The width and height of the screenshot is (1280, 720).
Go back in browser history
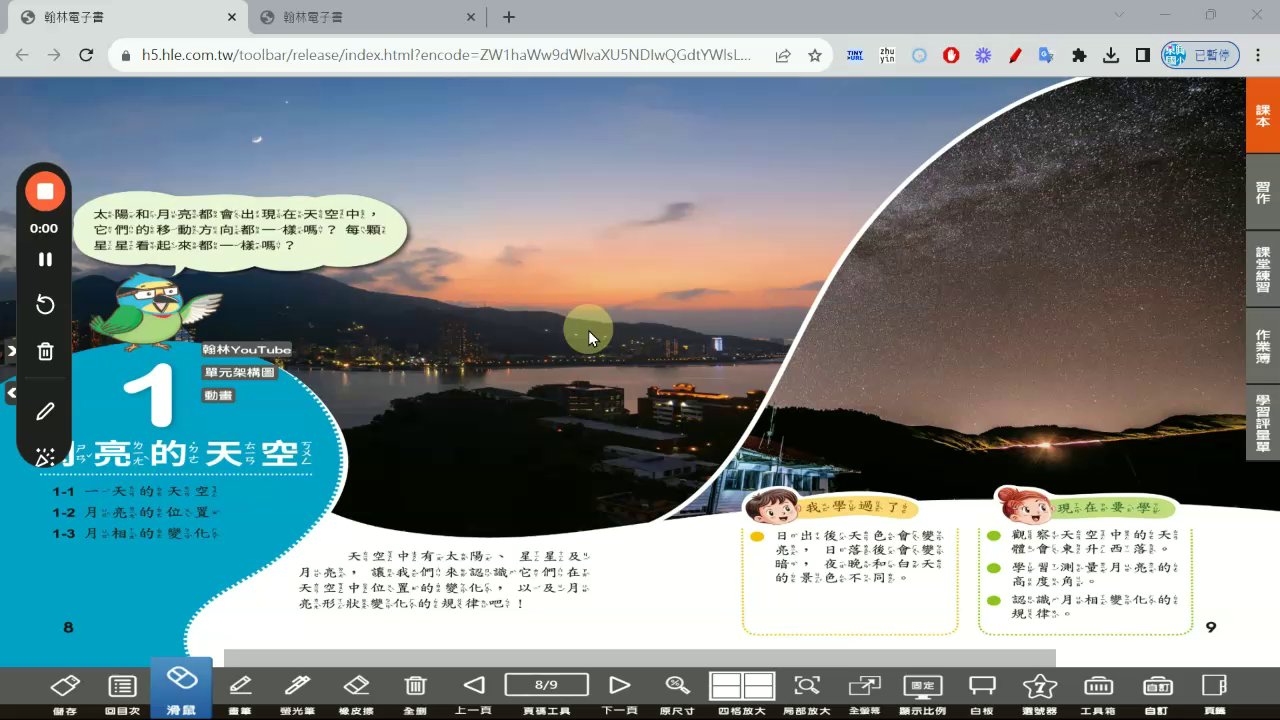[22, 56]
